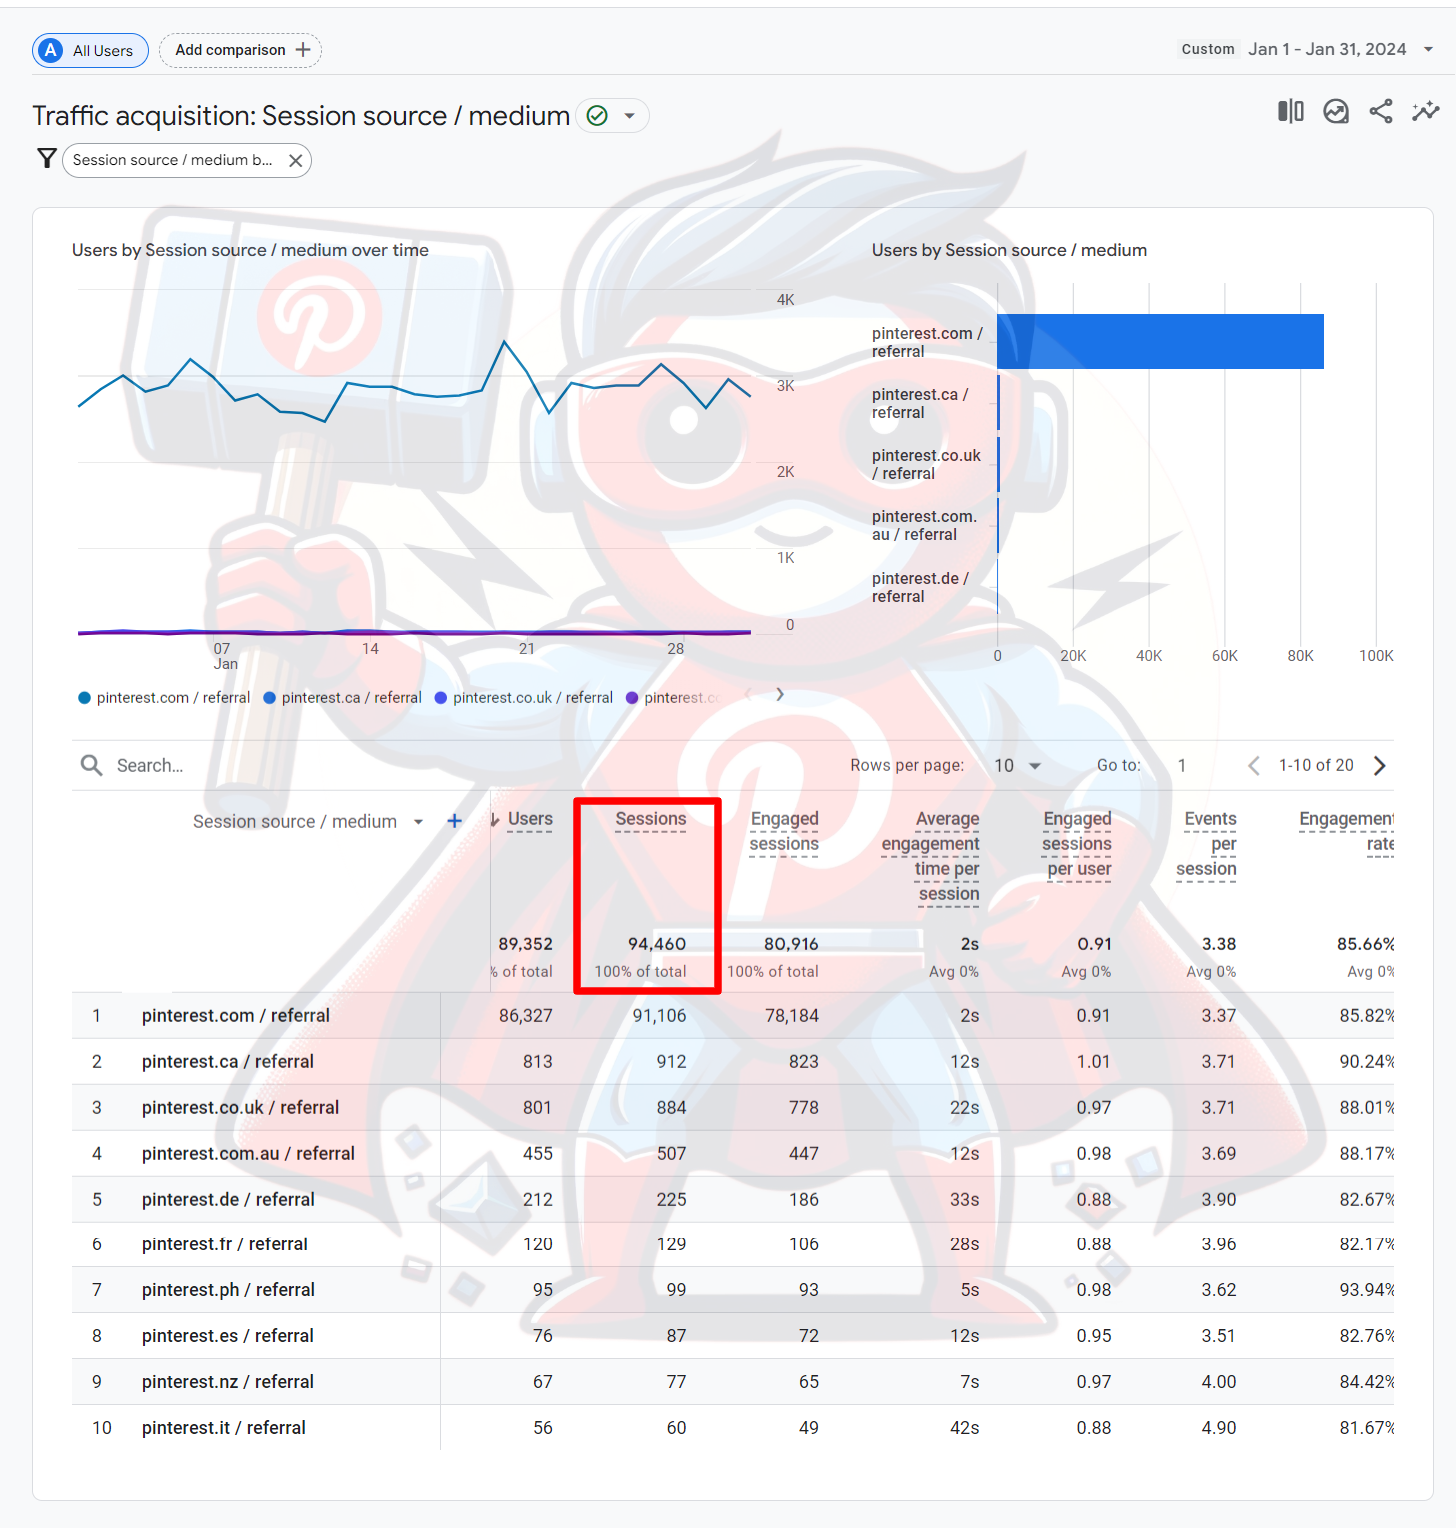Viewport: 1456px width, 1528px height.
Task: Click pinterest.co.uk / referral table row
Action: [733, 1108]
